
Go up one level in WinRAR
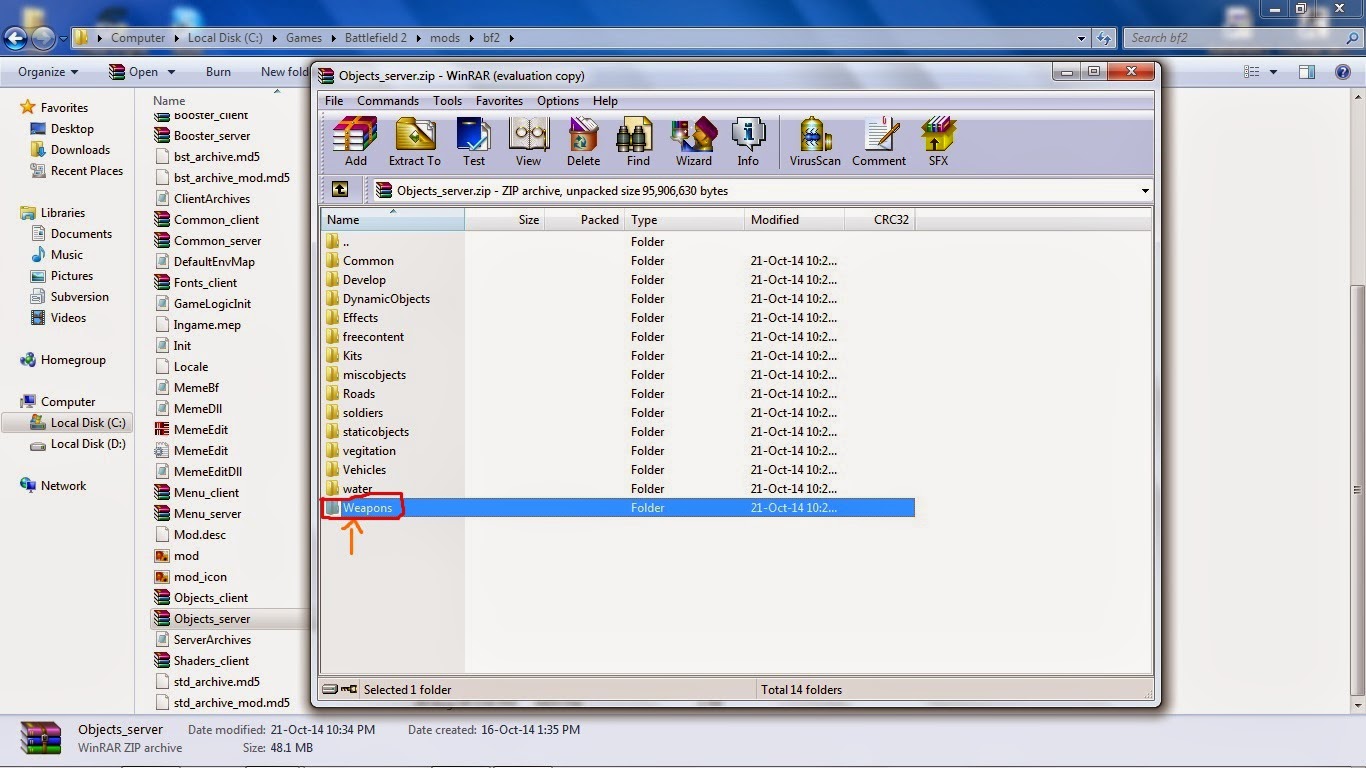coord(340,190)
